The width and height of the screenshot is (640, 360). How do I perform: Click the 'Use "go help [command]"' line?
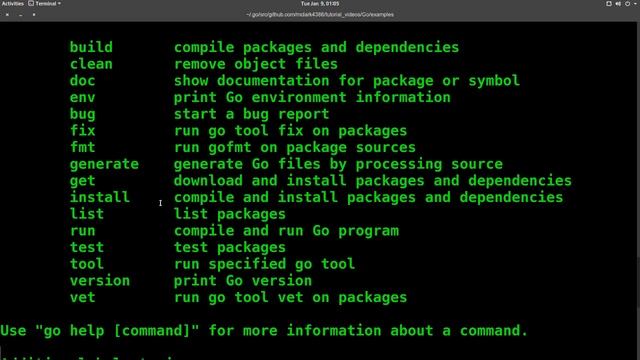(264, 331)
